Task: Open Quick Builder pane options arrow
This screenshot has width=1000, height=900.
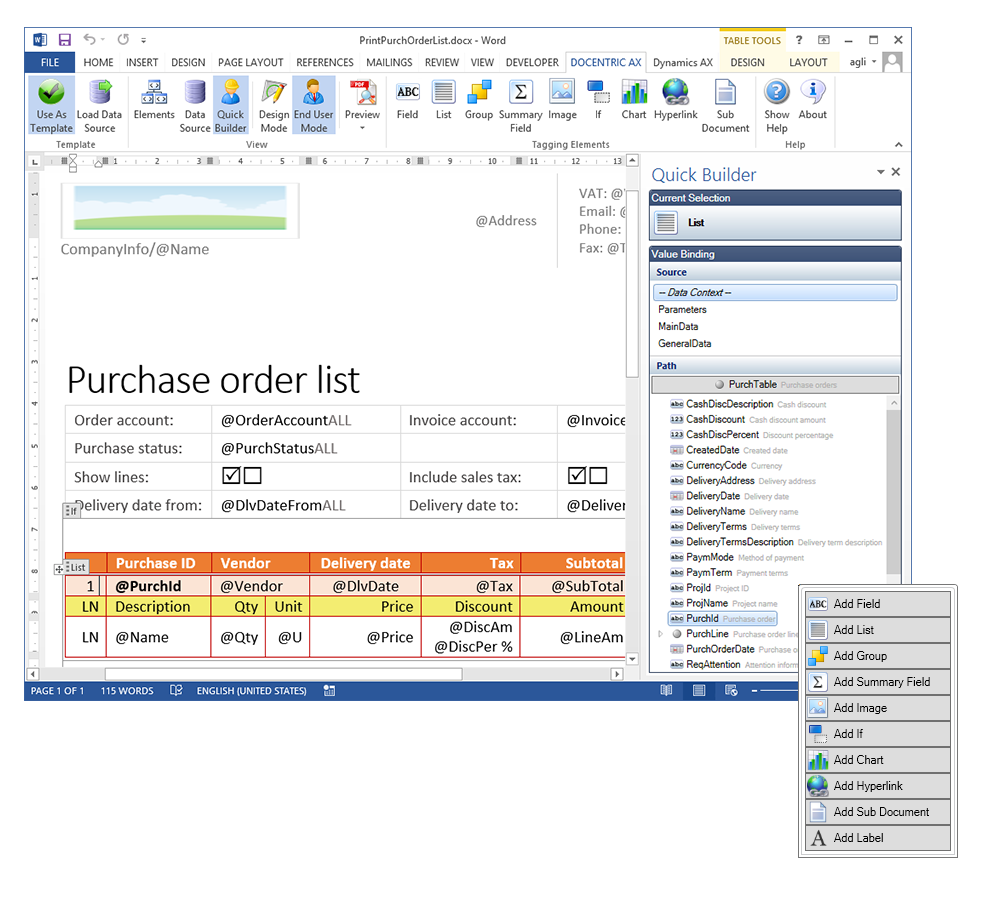Action: tap(881, 172)
